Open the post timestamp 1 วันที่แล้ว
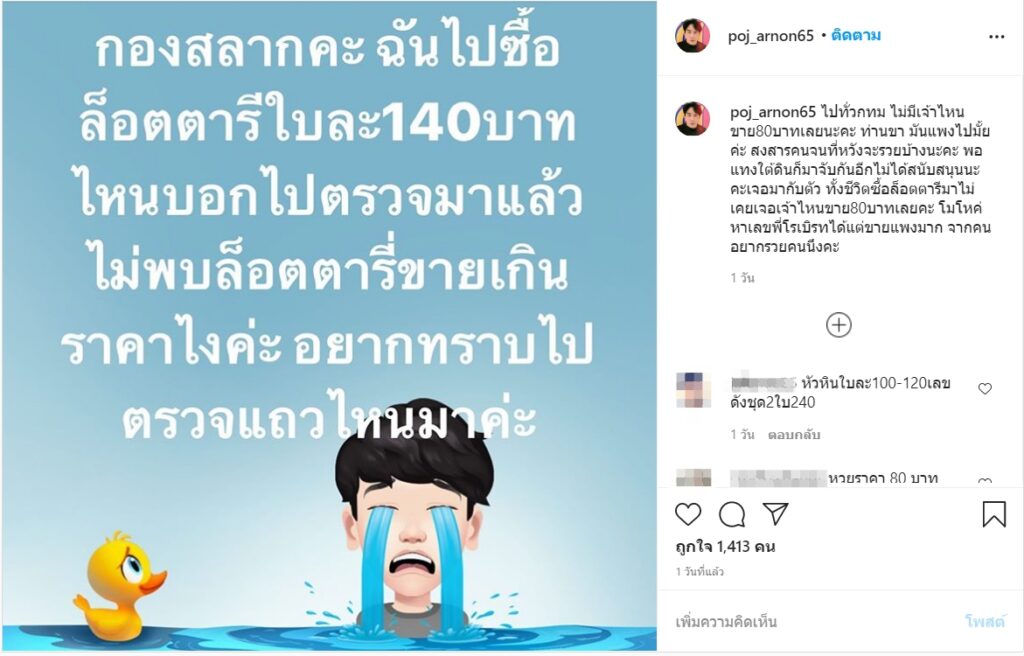This screenshot has height=656, width=1024. [x=699, y=572]
